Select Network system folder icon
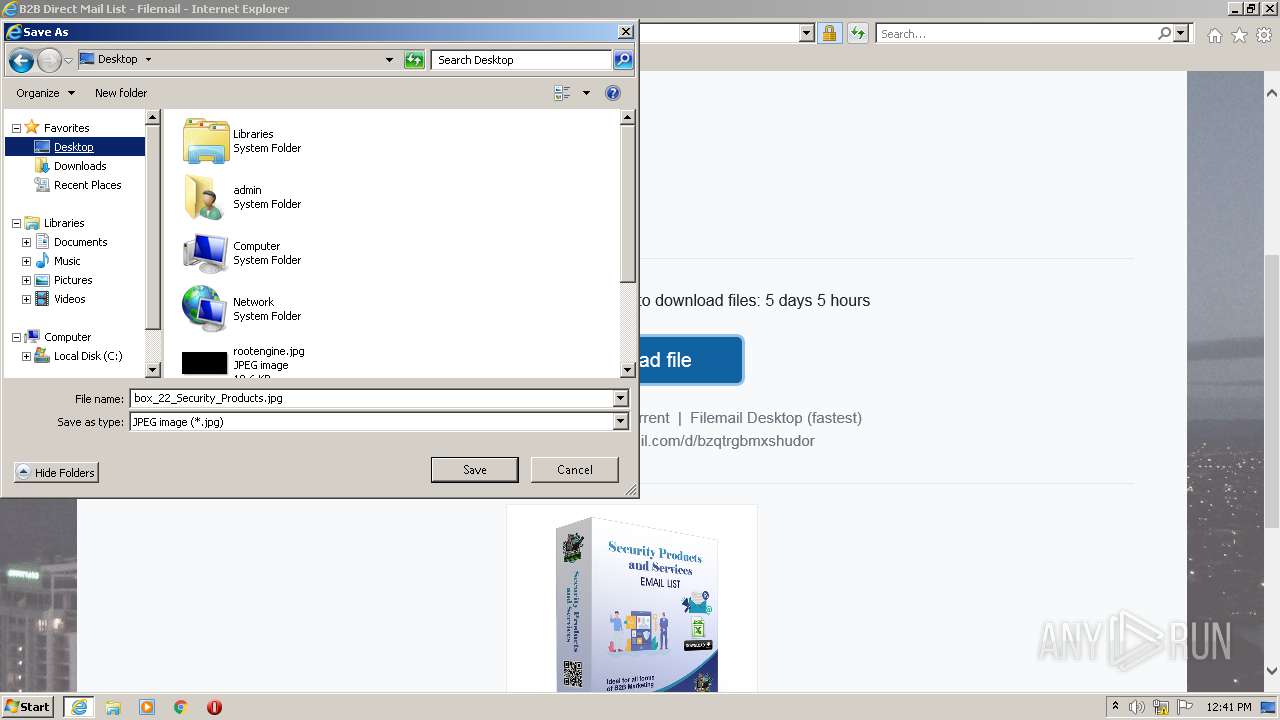The width and height of the screenshot is (1280, 720). point(206,309)
